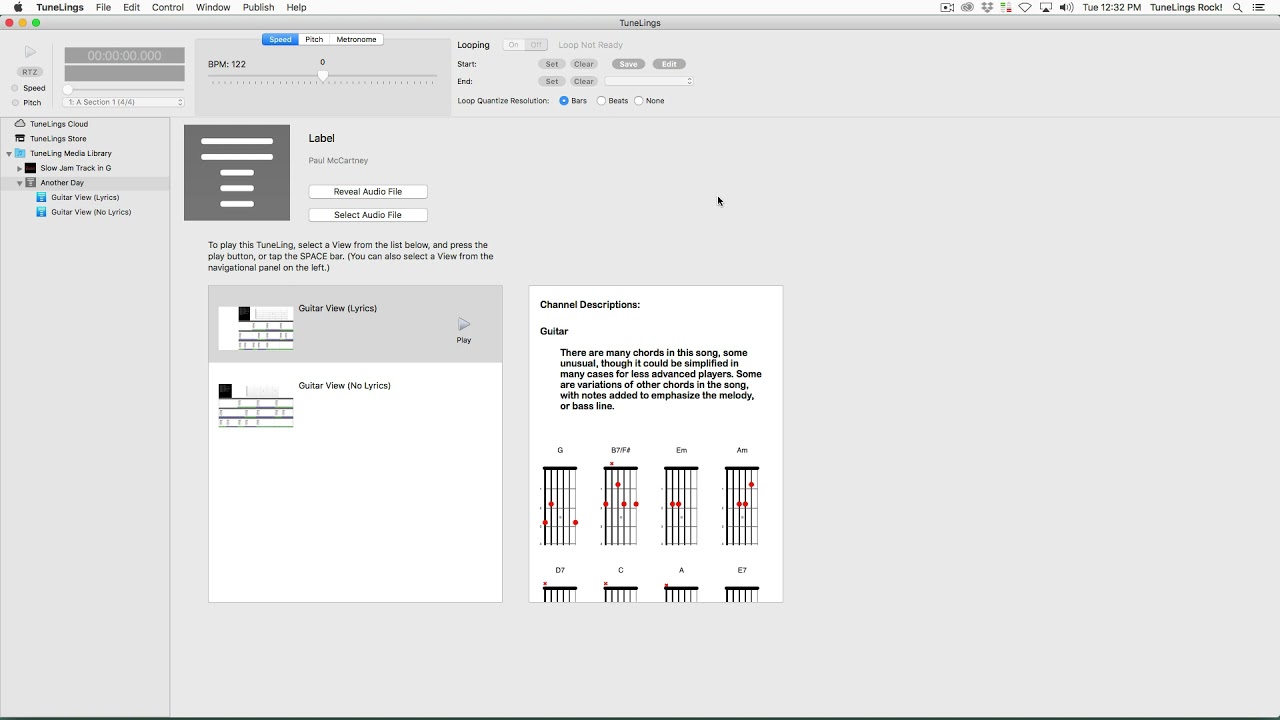Click Set for loop End
Viewport: 1280px width, 720px height.
[552, 81]
